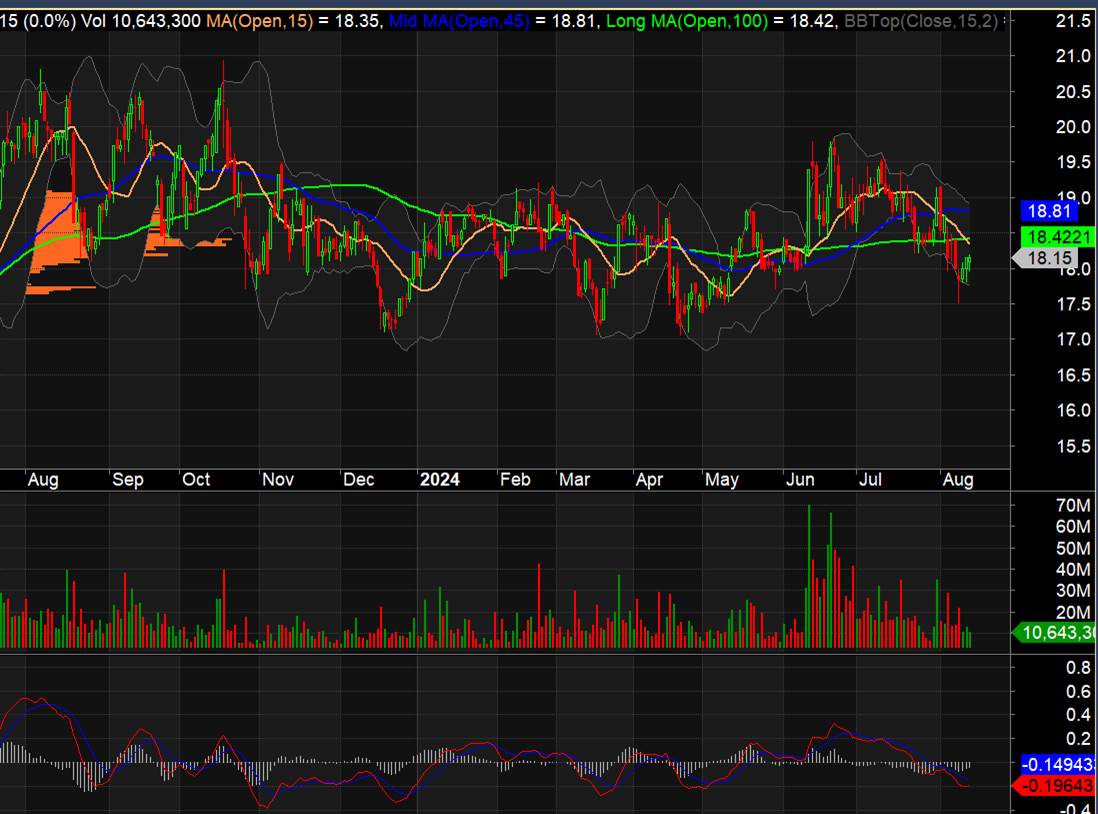This screenshot has width=1098, height=814.
Task: Click the 15.5 tick on price axis
Action: pyautogui.click(x=1072, y=446)
